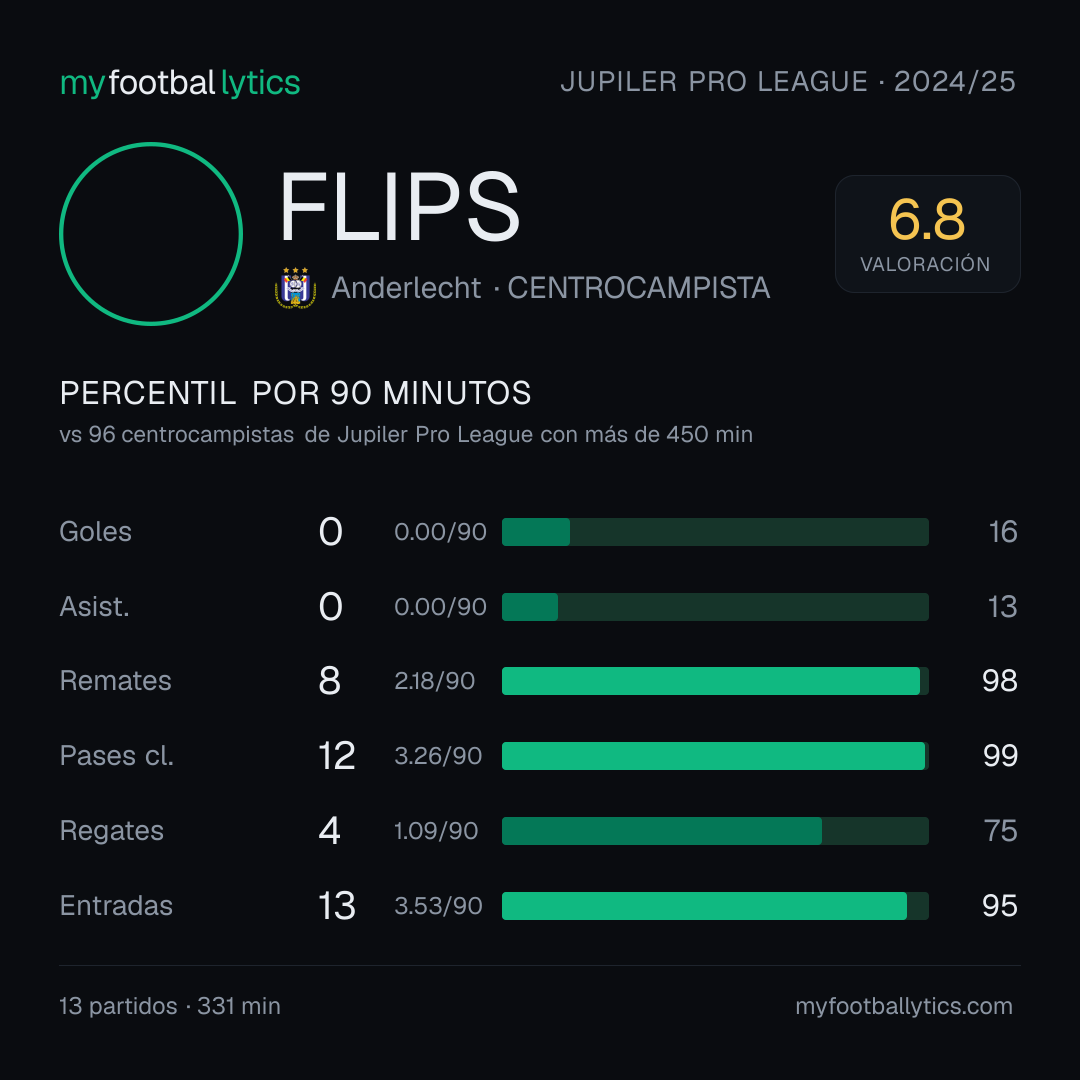Click the 13 partidos · 331 min footer
Viewport: 1080px width, 1080px height.
click(x=170, y=1006)
